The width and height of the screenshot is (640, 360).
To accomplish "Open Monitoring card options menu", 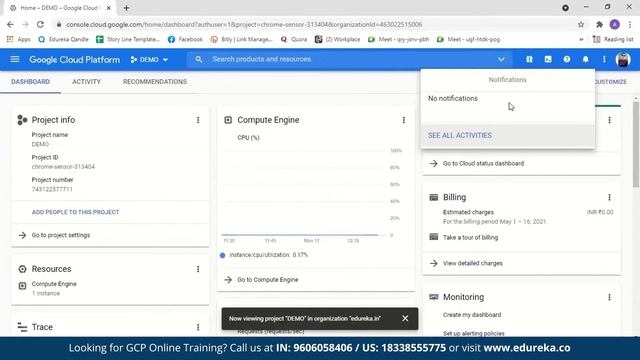I will click(609, 297).
